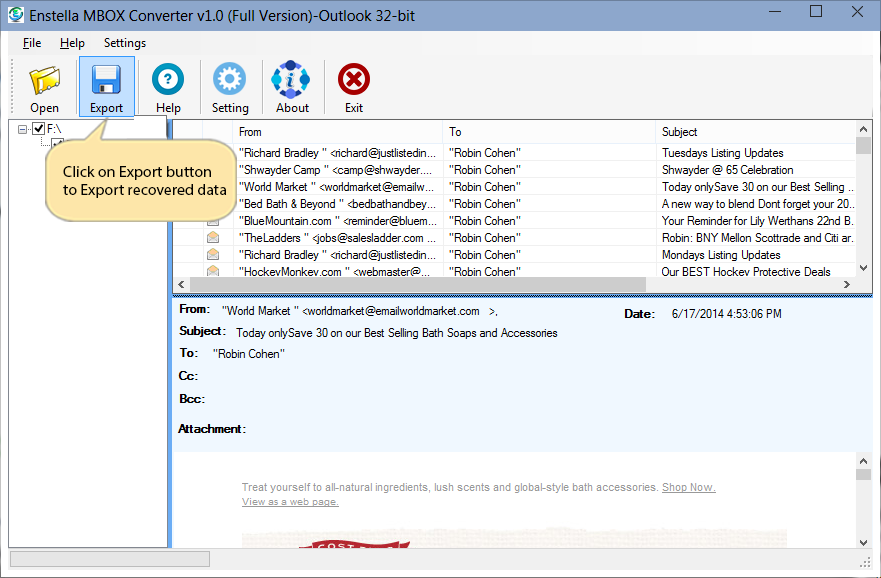The height and width of the screenshot is (578, 881).
Task: Uncheck the F:\ drive checkbox
Action: coord(39,128)
